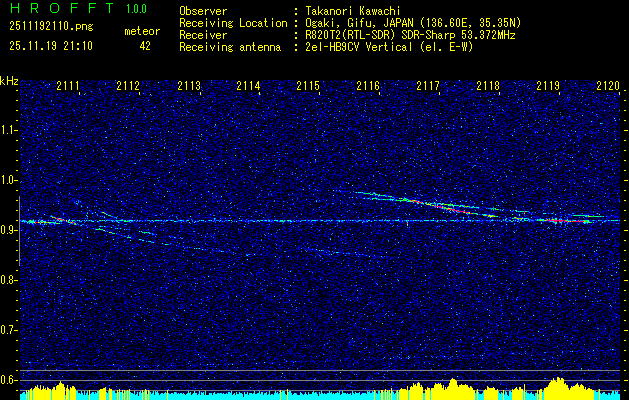Click the 2117 time axis label
This screenshot has height=400, width=629.
428,85
